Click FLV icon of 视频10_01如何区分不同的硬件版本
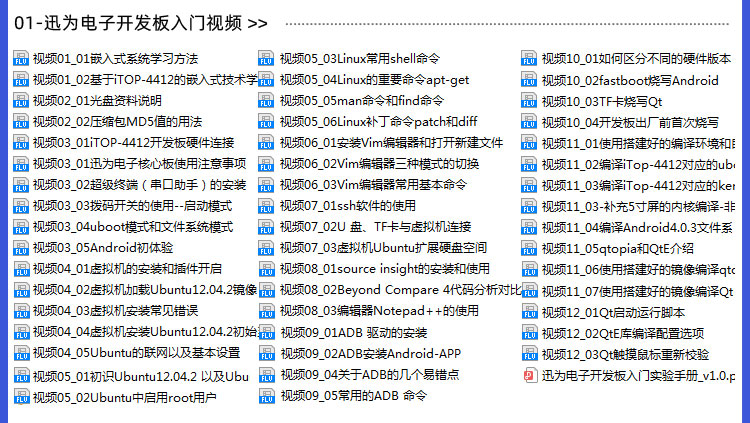The height and width of the screenshot is (423, 750). pos(529,58)
